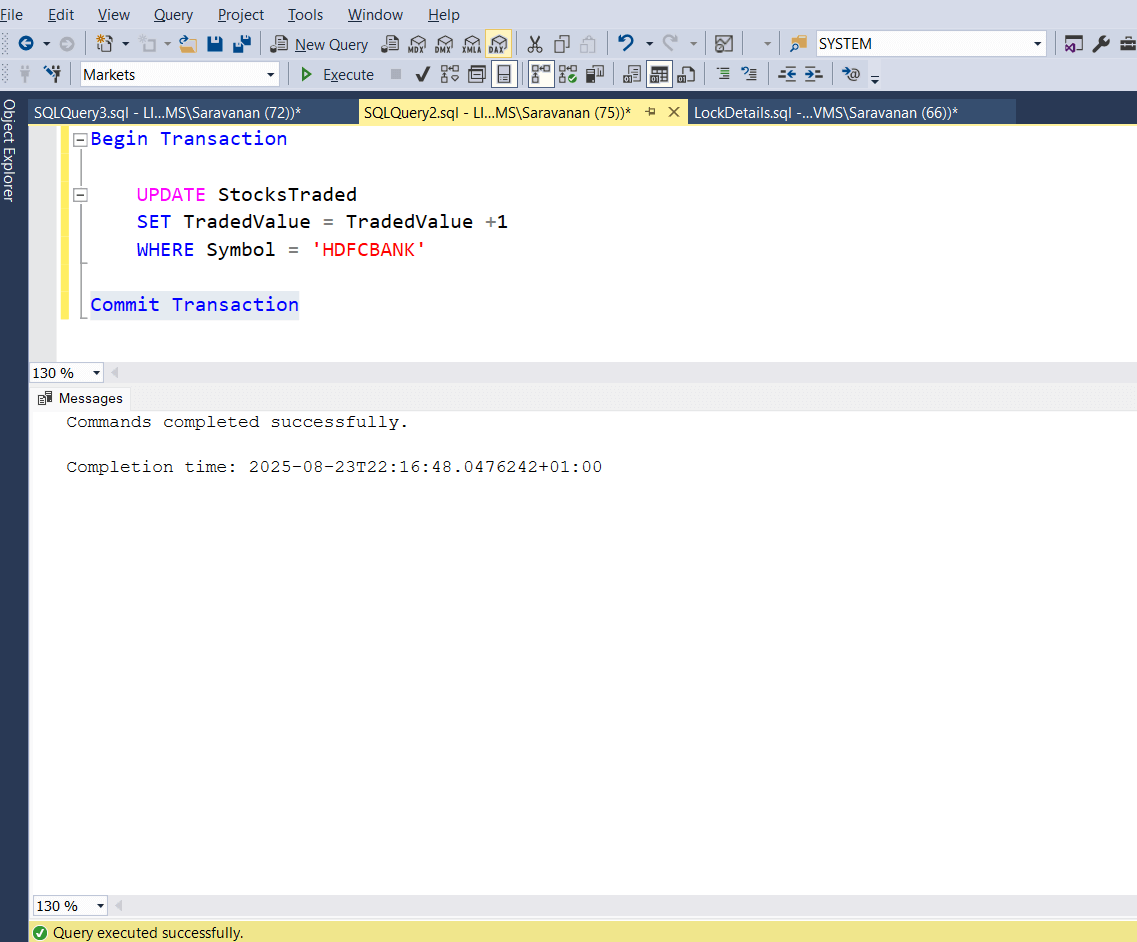Open the back navigation history dropdown arrow
The width and height of the screenshot is (1137, 942).
(x=46, y=44)
